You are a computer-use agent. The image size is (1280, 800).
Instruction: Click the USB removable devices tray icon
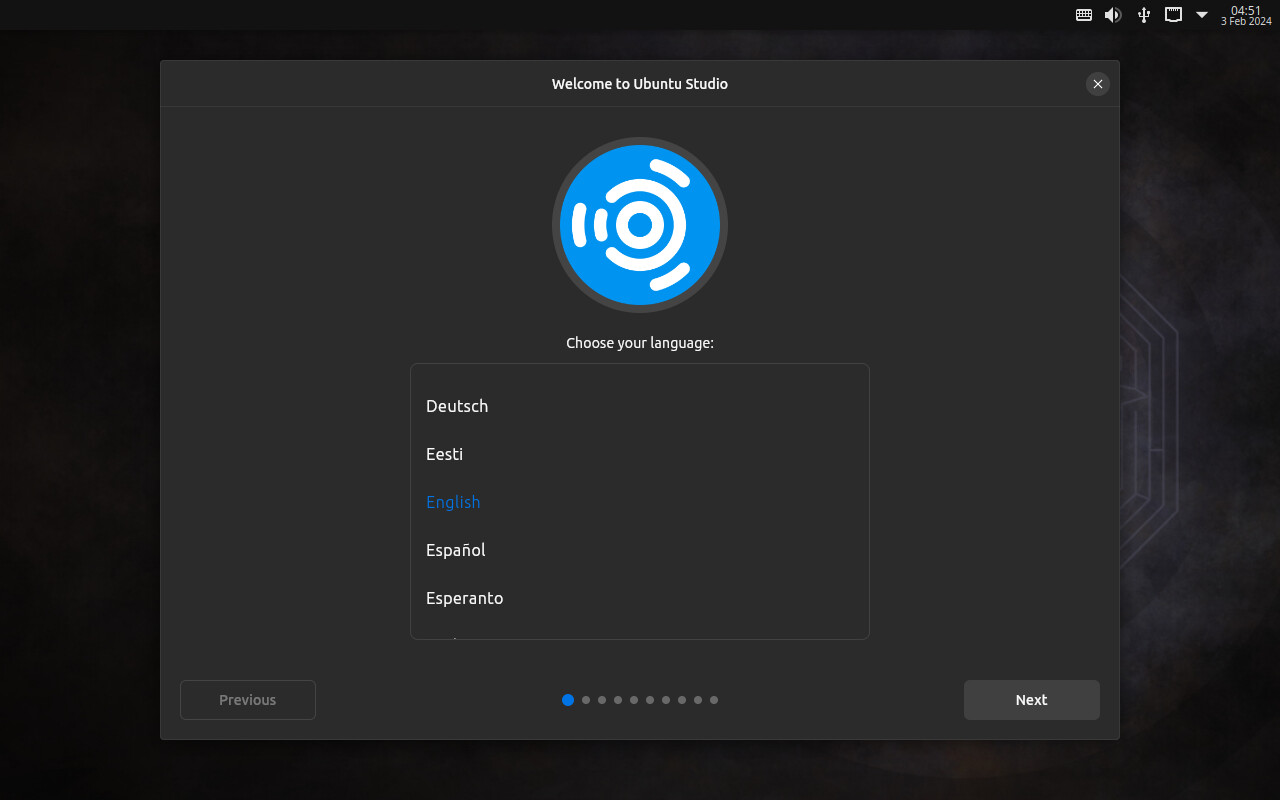click(x=1144, y=15)
